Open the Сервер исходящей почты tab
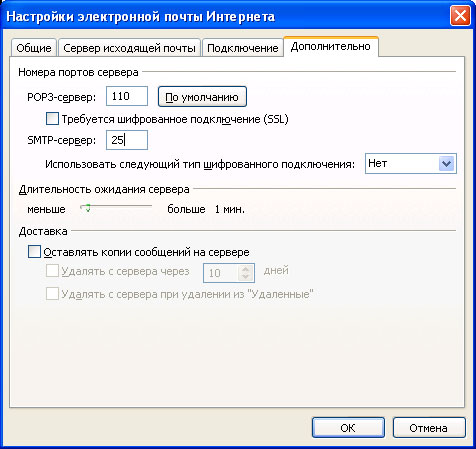 tap(129, 48)
